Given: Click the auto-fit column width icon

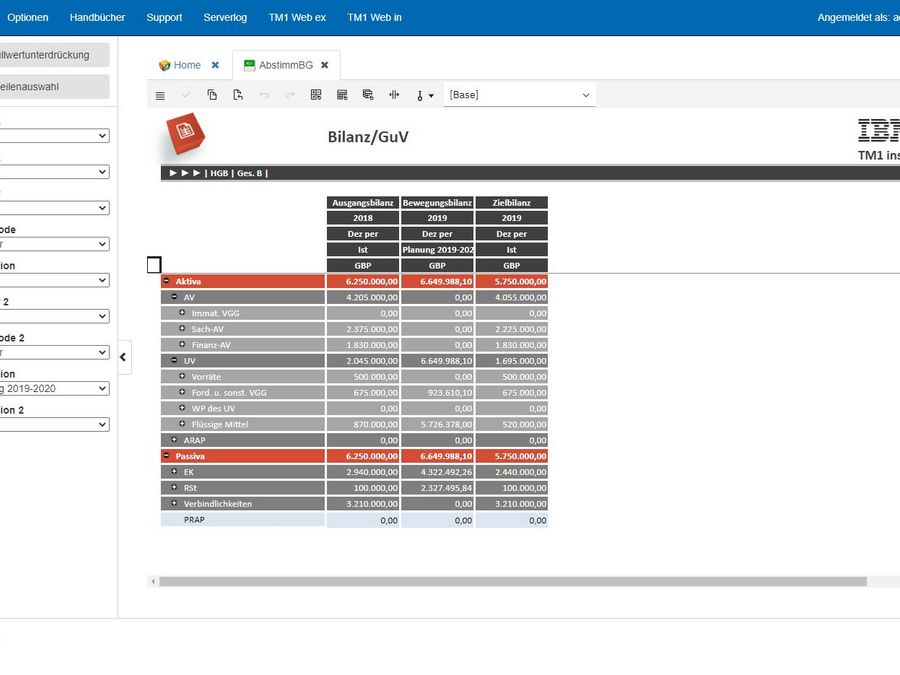Looking at the screenshot, I should tap(394, 95).
